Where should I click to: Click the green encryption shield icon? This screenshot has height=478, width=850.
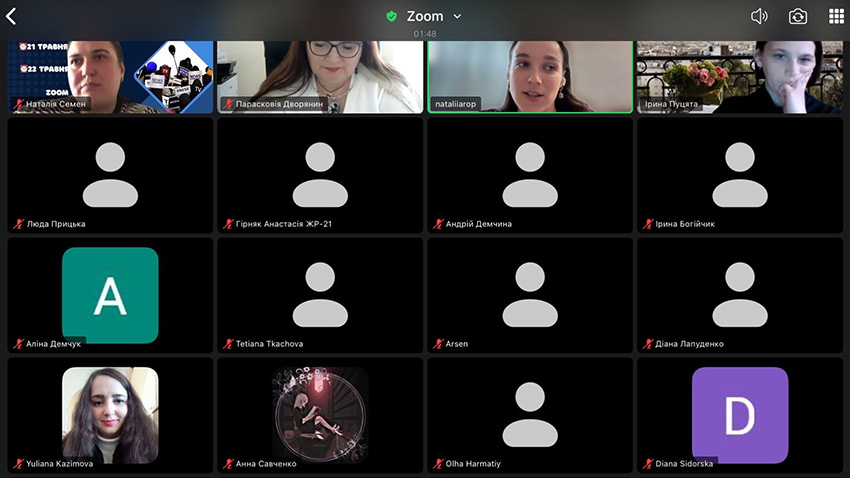point(392,16)
